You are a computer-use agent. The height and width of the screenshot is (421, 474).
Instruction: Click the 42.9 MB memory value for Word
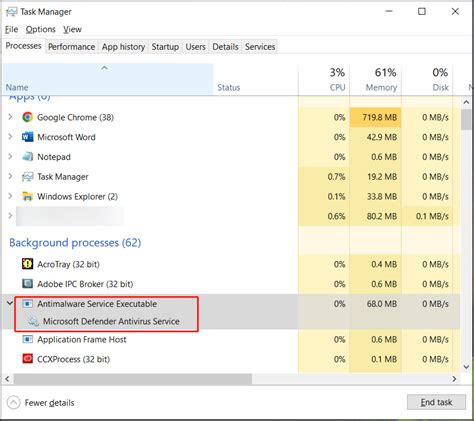click(382, 137)
